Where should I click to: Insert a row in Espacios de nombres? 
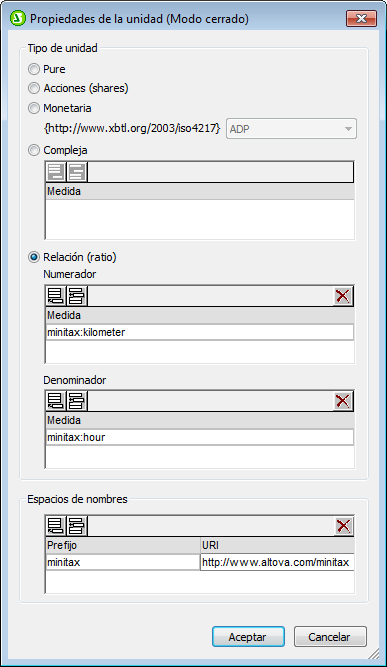77,526
